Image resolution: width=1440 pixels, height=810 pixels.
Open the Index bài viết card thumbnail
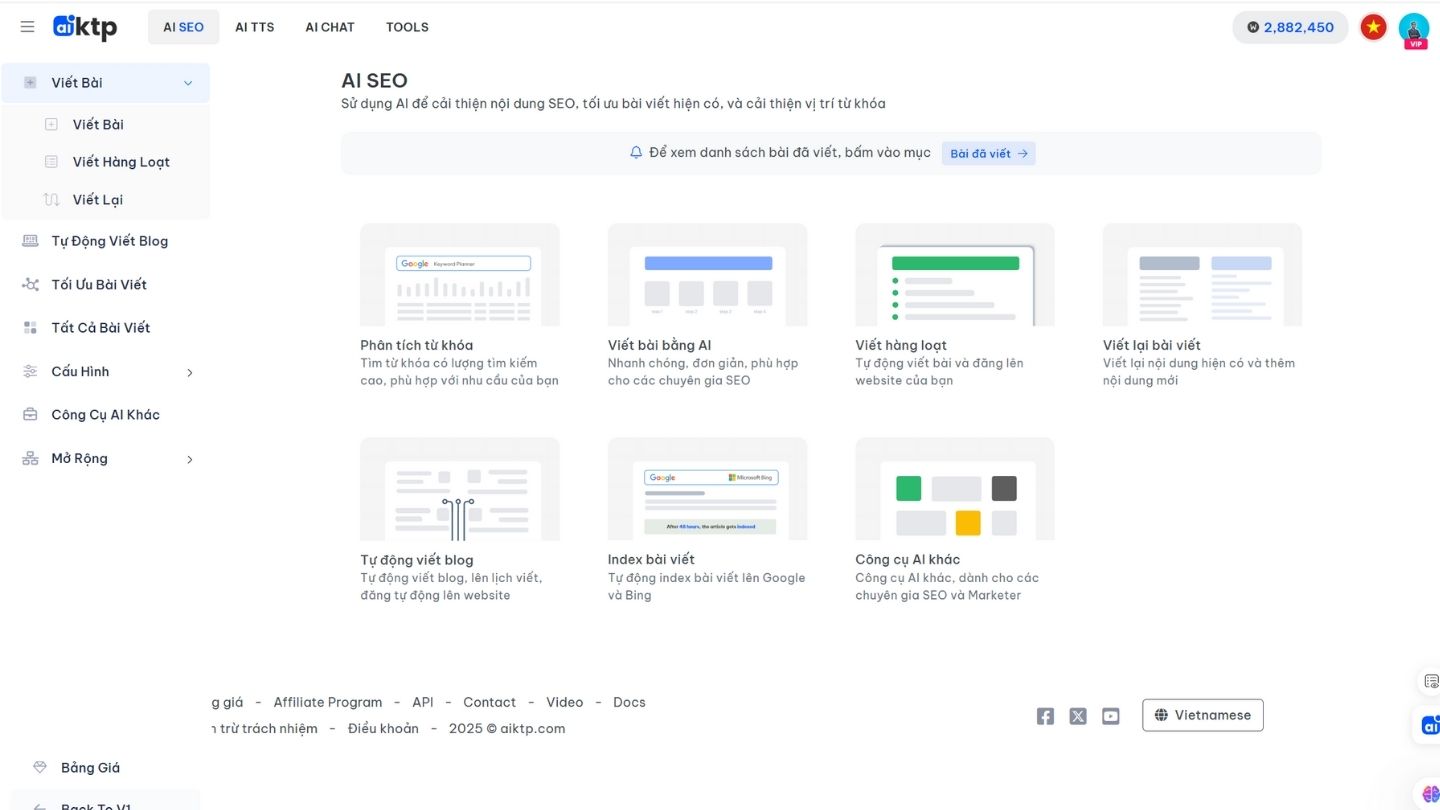[x=707, y=489]
